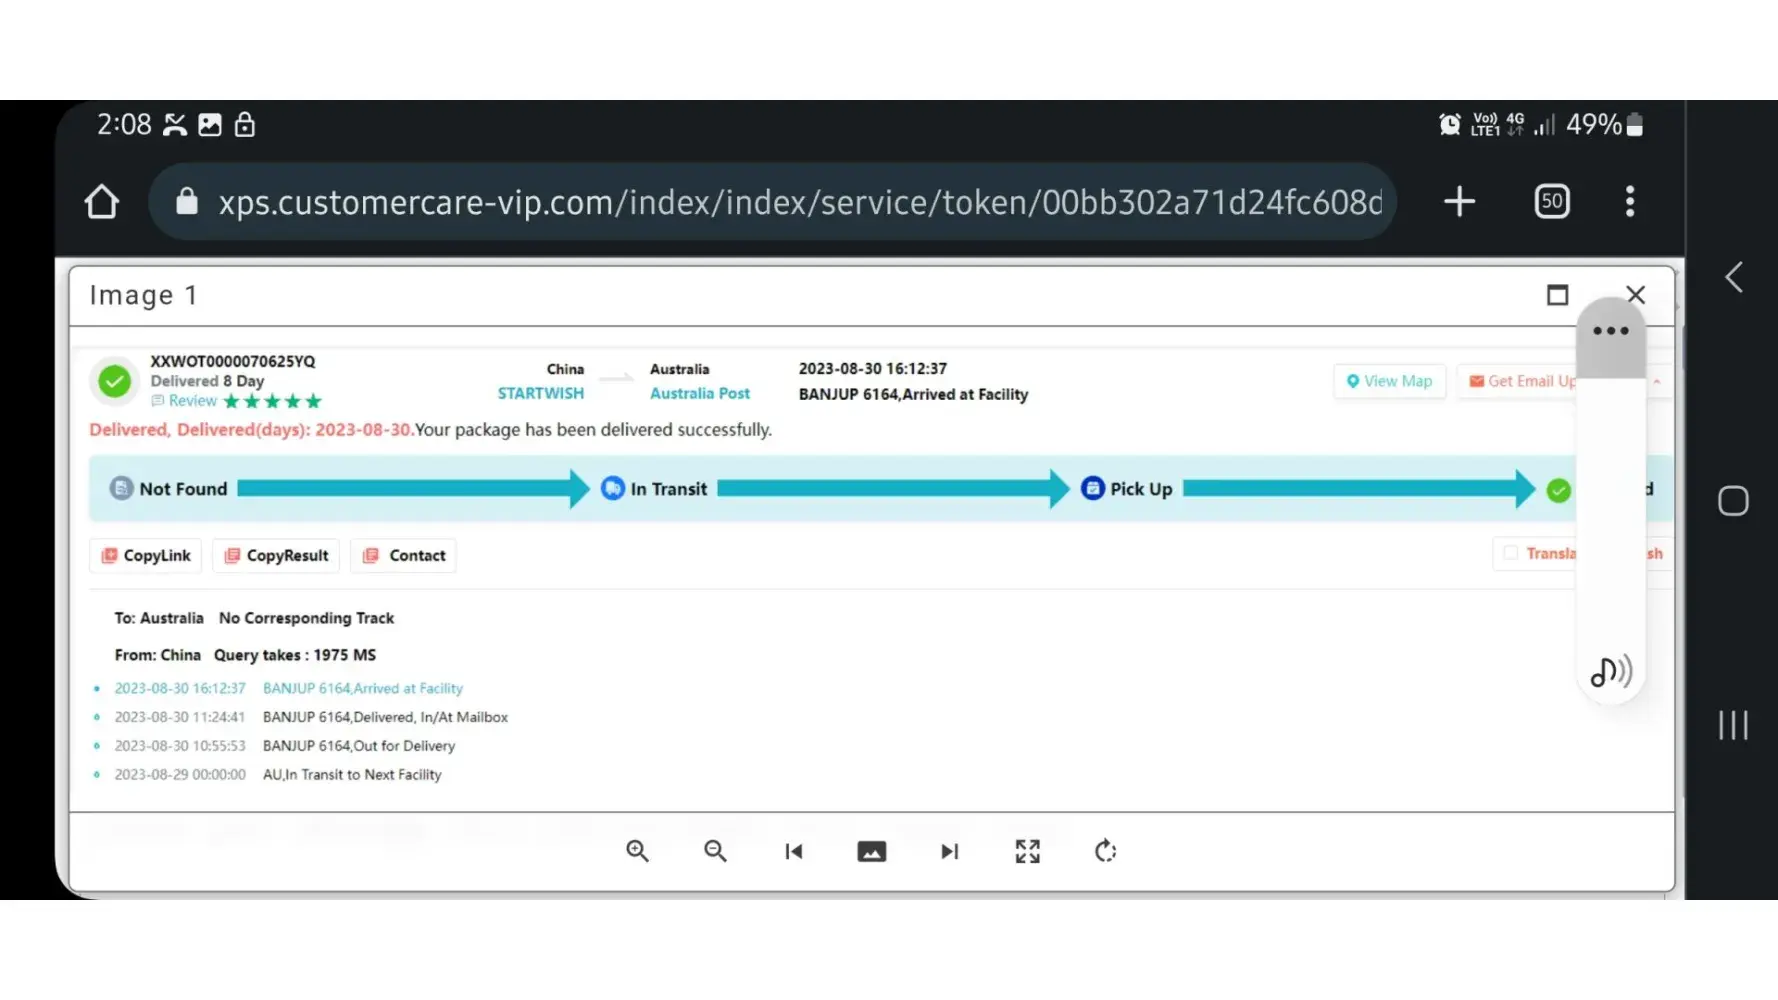Tap the browser home icon
Screen dimensions: 1778x1000
[101, 202]
